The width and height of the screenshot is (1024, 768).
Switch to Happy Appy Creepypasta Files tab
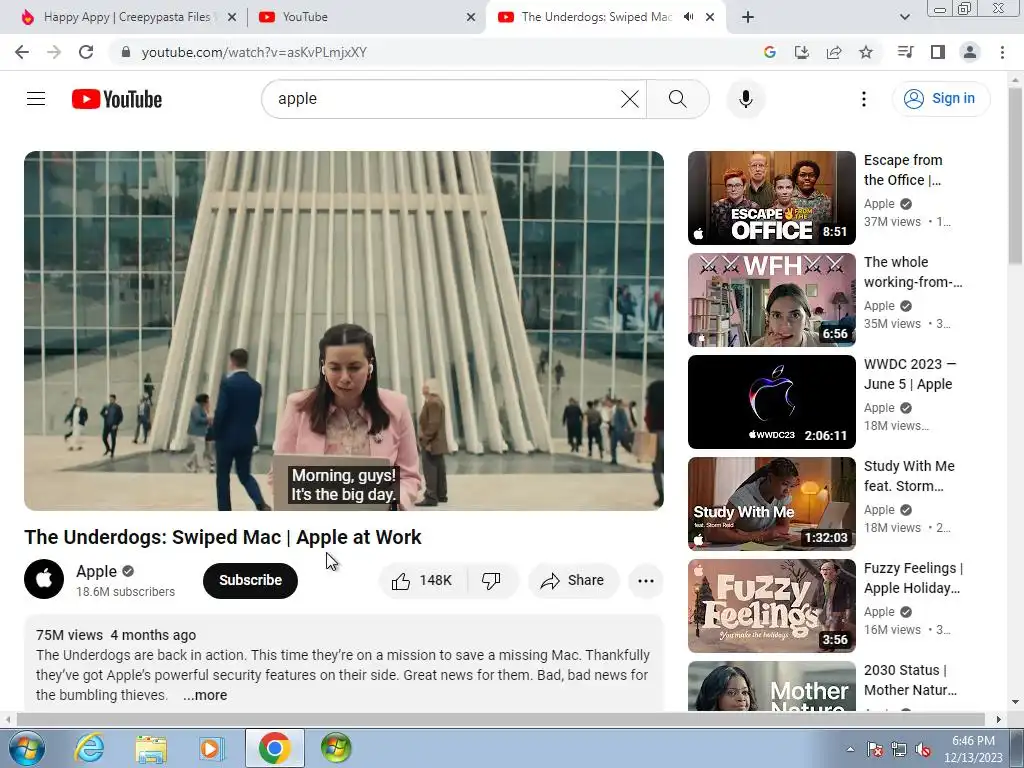coord(127,17)
